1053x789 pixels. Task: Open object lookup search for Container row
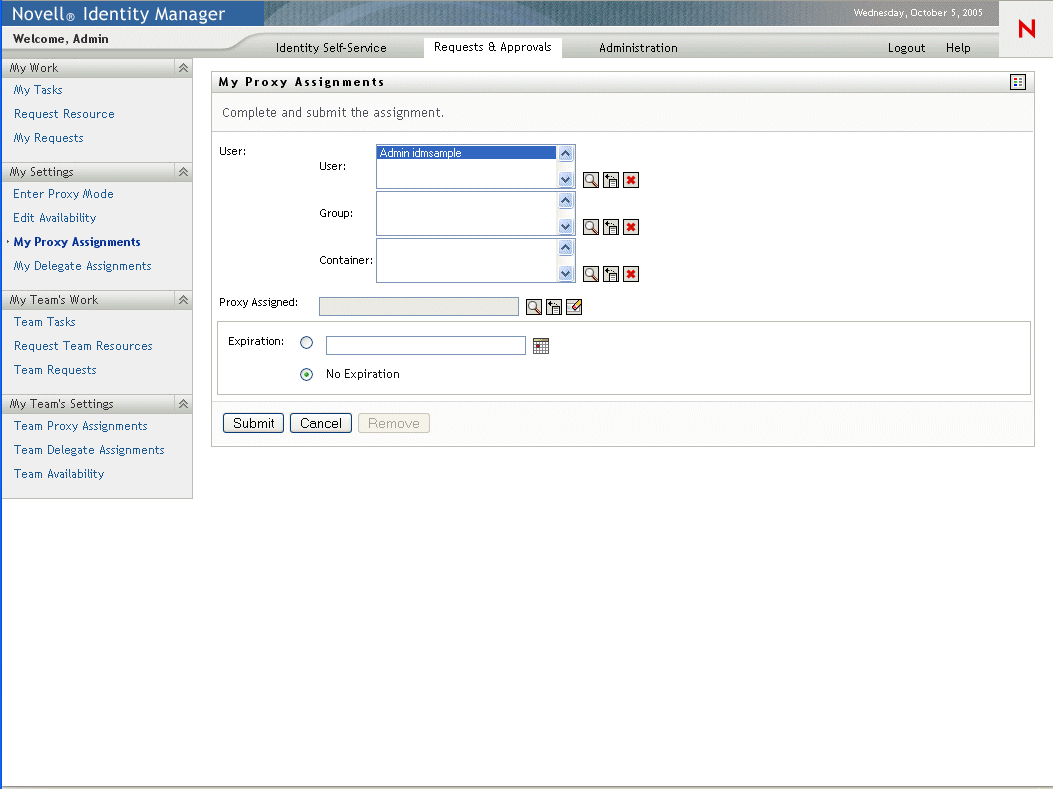tap(591, 274)
